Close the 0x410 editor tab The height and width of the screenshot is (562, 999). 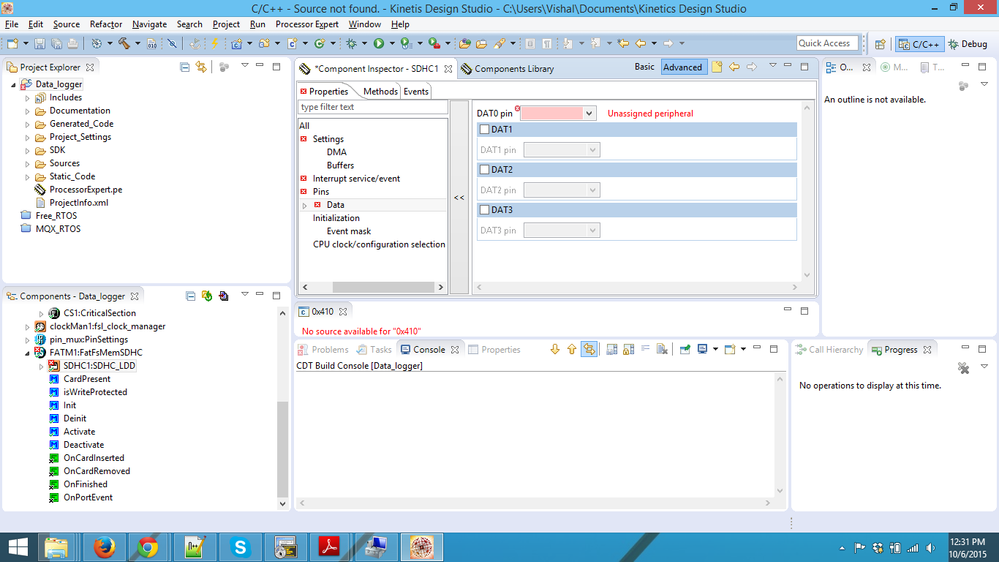click(x=343, y=312)
